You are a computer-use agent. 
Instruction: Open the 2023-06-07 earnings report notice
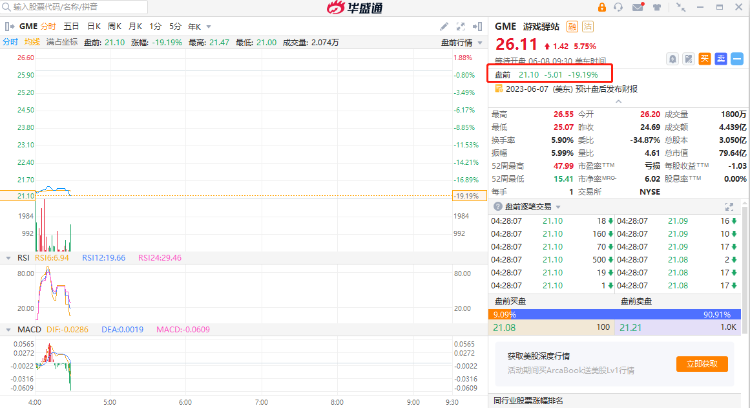tap(569, 89)
